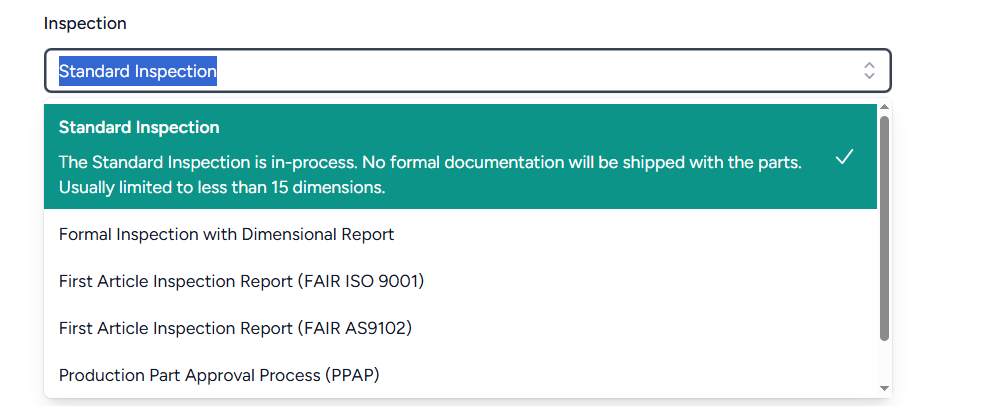The width and height of the screenshot is (997, 406).
Task: Choose First Article Inspection Report (FAIR ISO 9001)
Action: click(241, 281)
